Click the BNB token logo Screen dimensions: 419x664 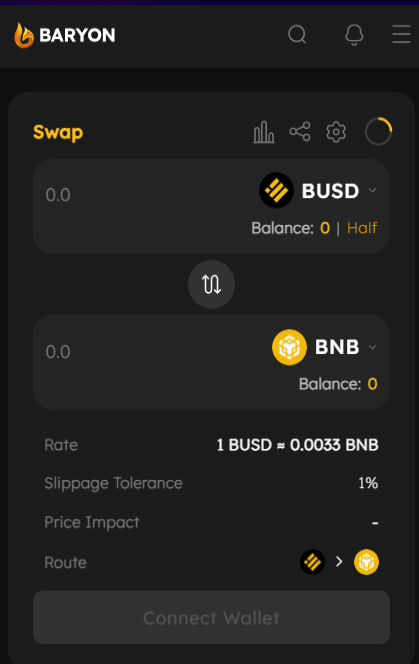coord(289,347)
